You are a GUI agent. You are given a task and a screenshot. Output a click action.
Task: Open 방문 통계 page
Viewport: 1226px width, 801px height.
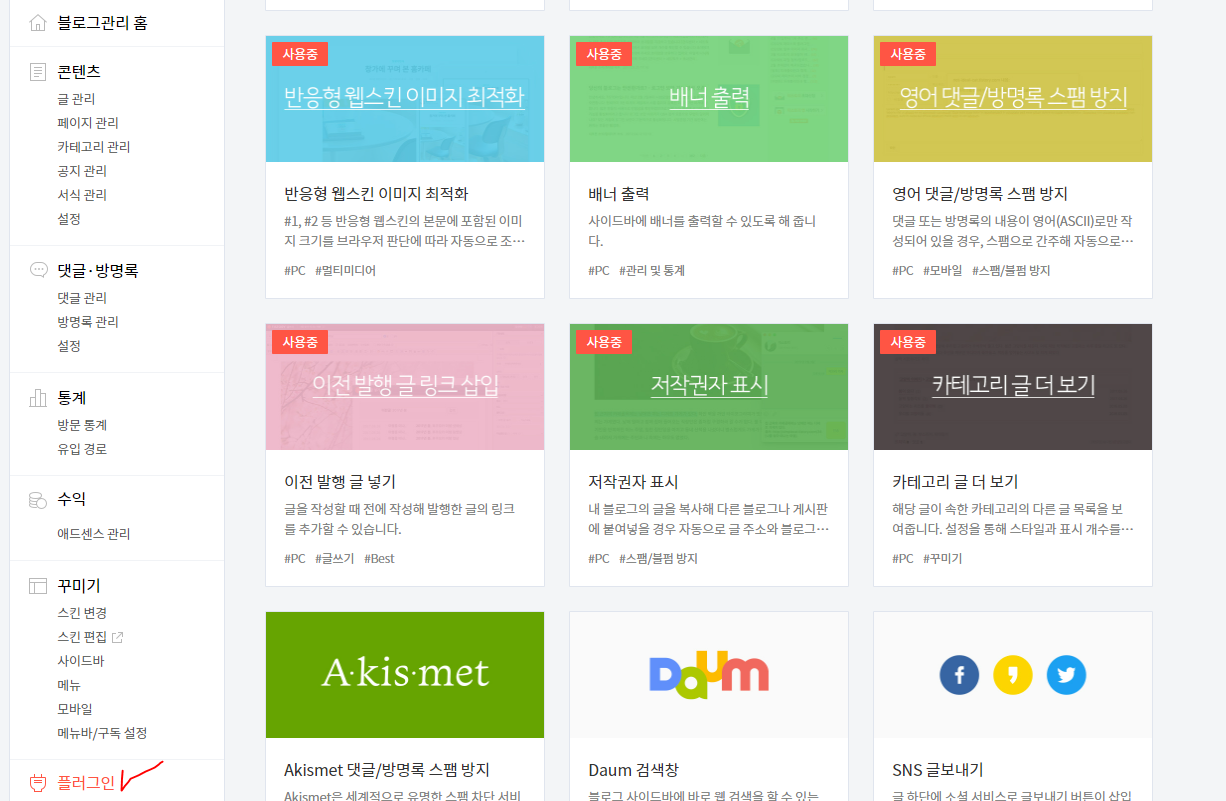[x=82, y=425]
